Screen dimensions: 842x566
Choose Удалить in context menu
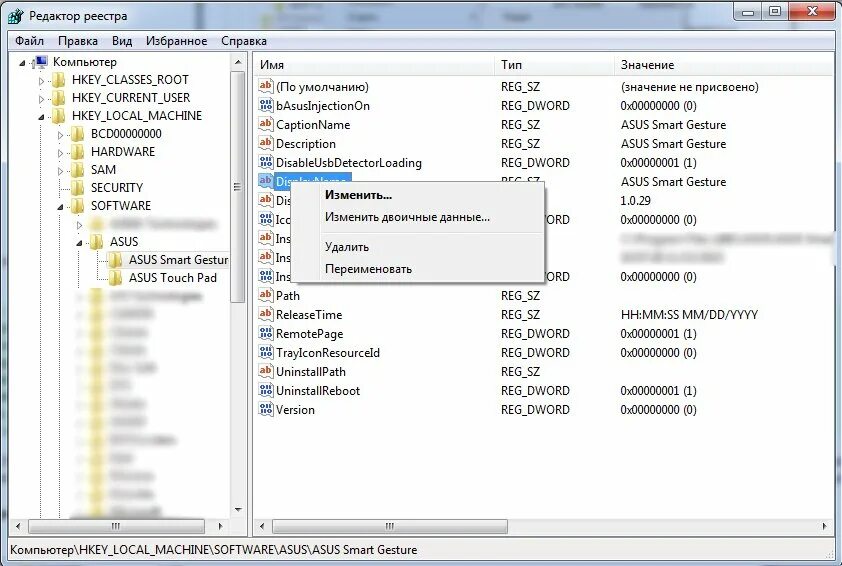[x=418, y=247]
